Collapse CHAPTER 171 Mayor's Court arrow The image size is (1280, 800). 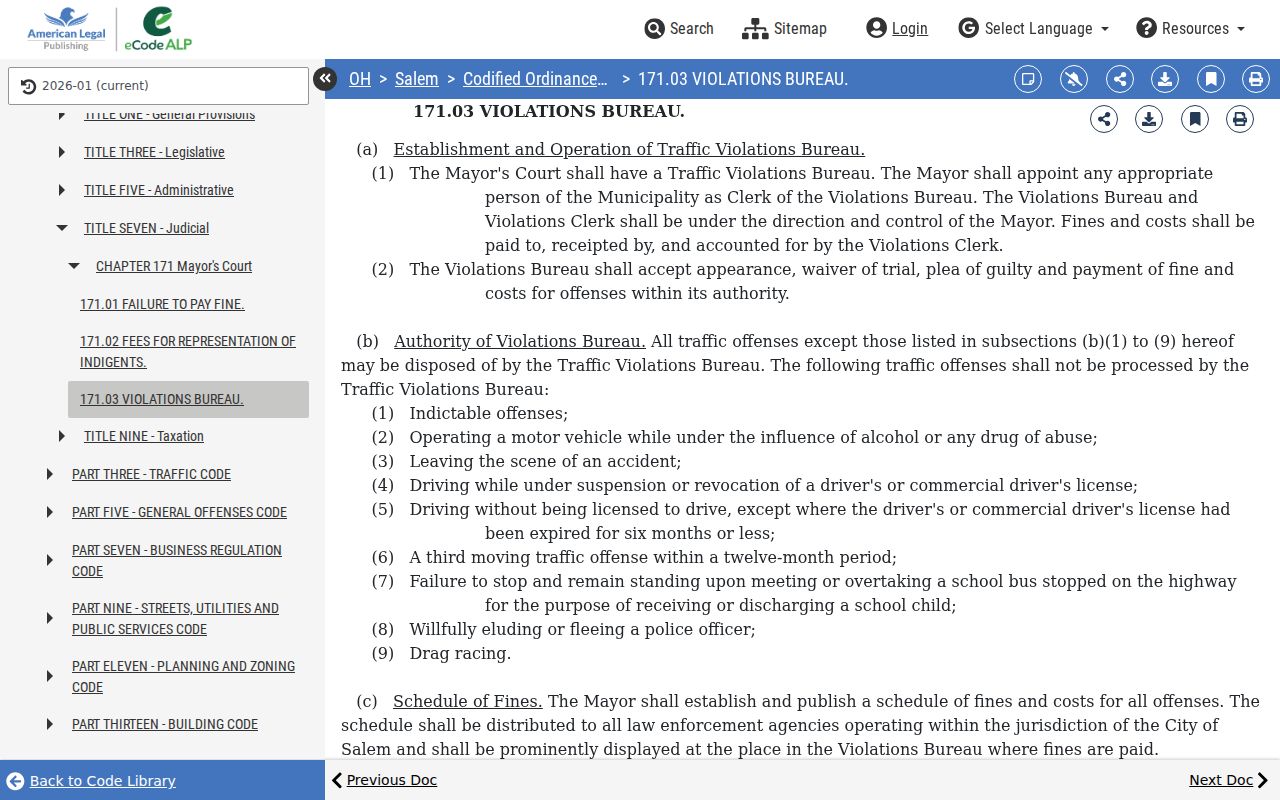[x=74, y=266]
